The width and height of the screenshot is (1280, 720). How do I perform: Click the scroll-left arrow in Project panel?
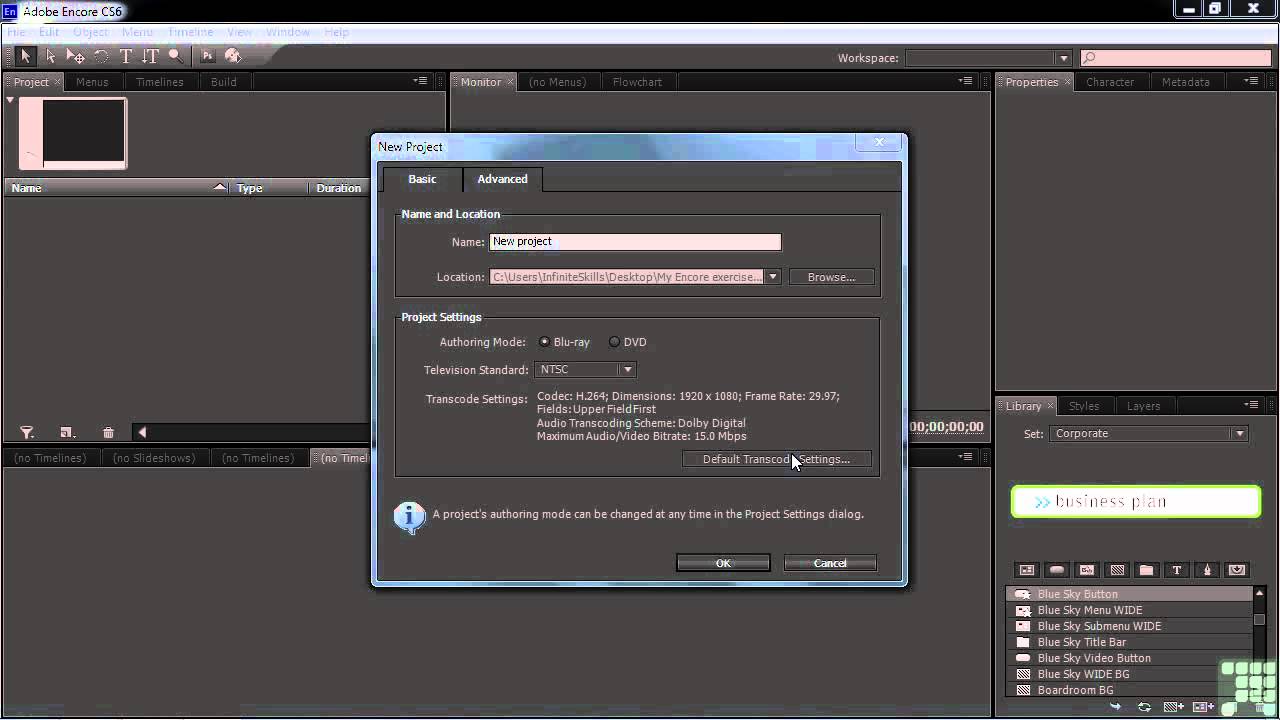click(x=142, y=433)
